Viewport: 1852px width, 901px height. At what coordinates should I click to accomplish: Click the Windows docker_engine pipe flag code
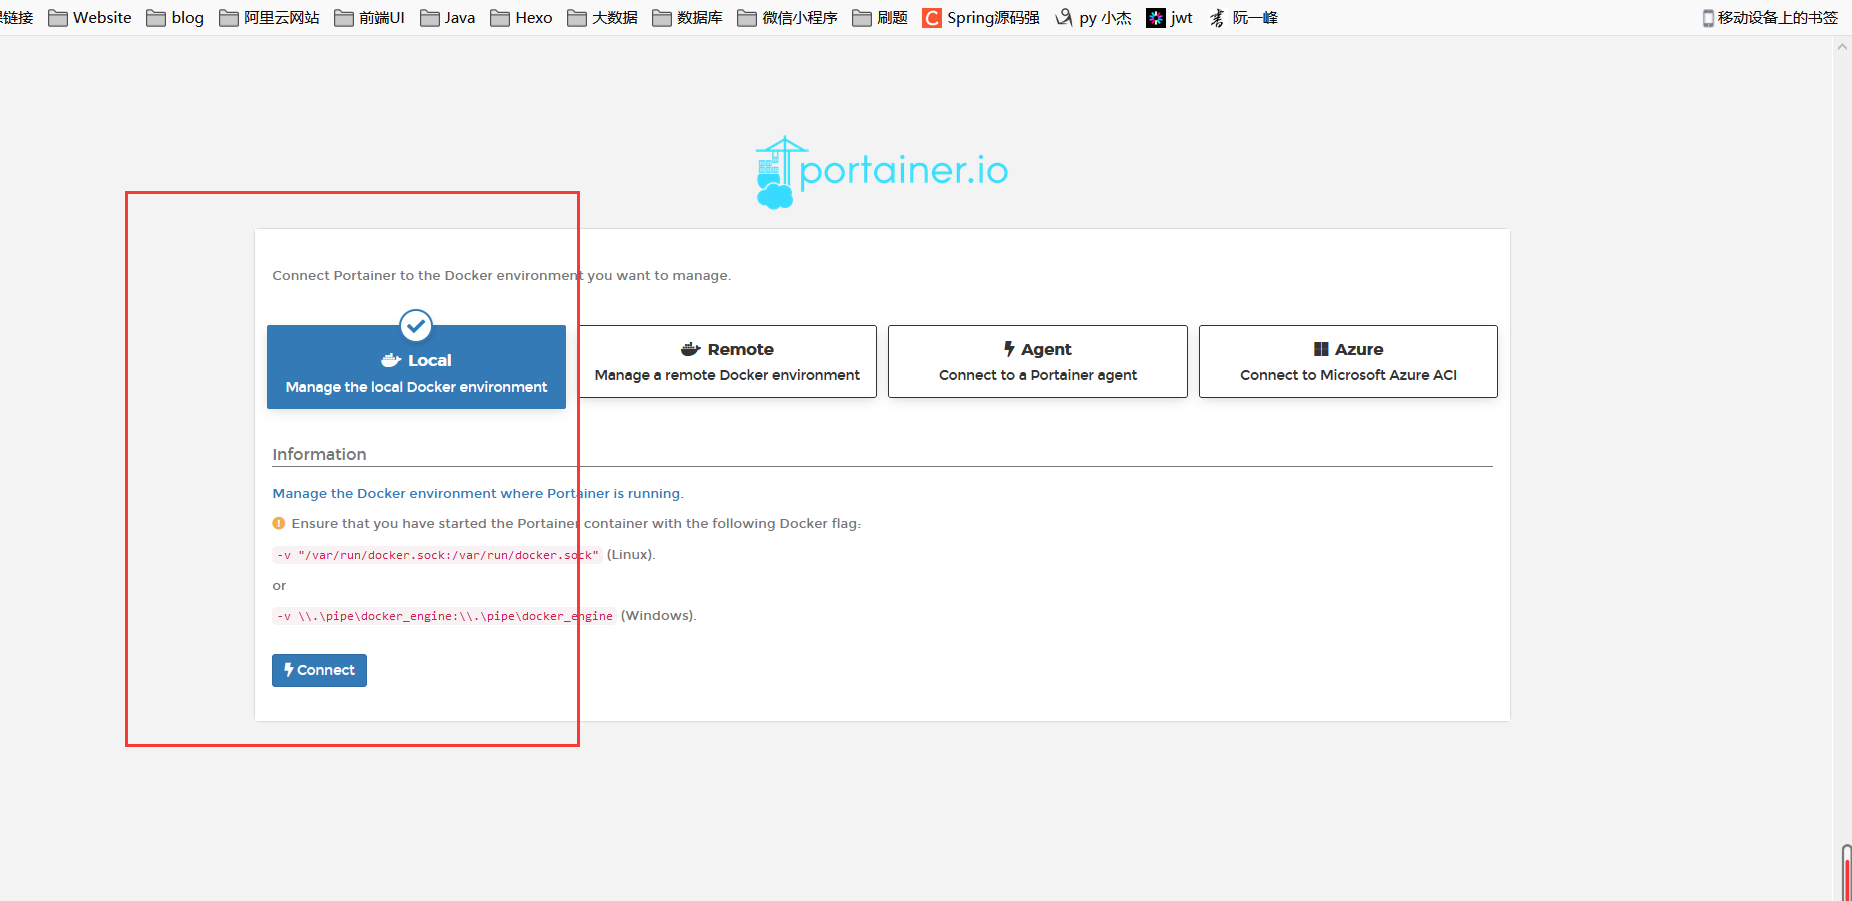coord(444,616)
